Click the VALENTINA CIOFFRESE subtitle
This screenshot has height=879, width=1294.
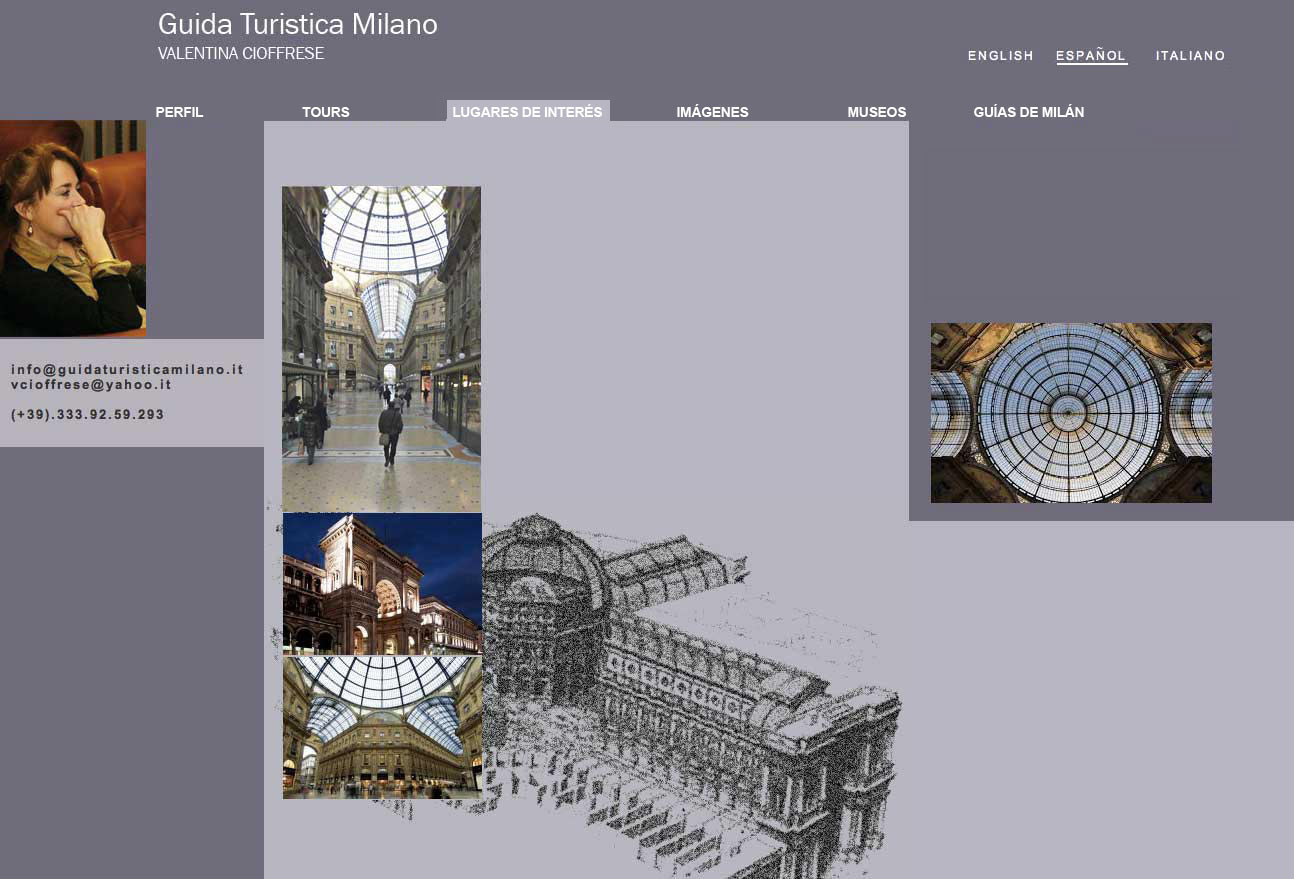click(241, 54)
